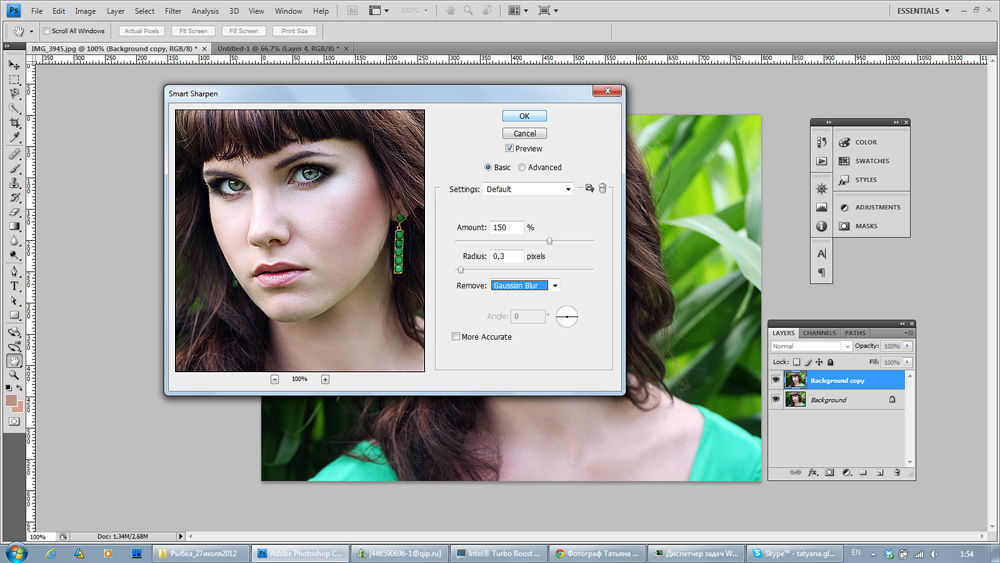Toggle Quick Mask mode icon

point(14,421)
